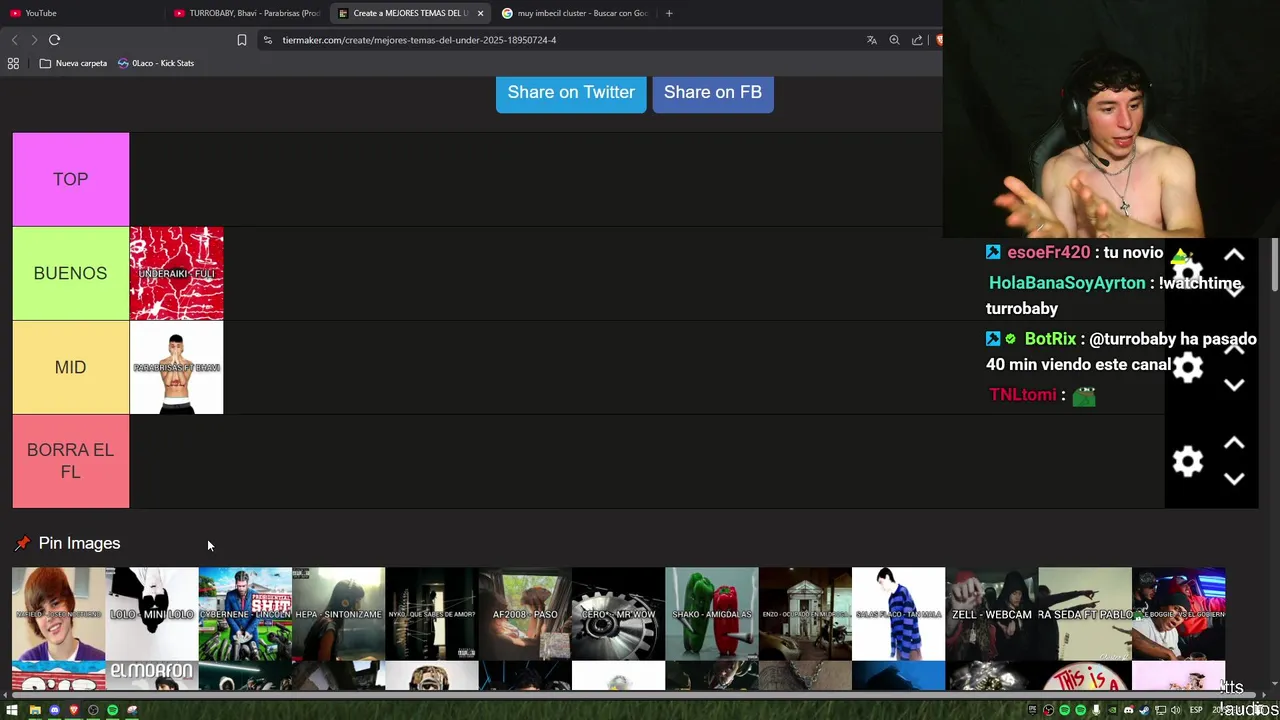Open Brave browser taskbar icon

(x=73, y=710)
